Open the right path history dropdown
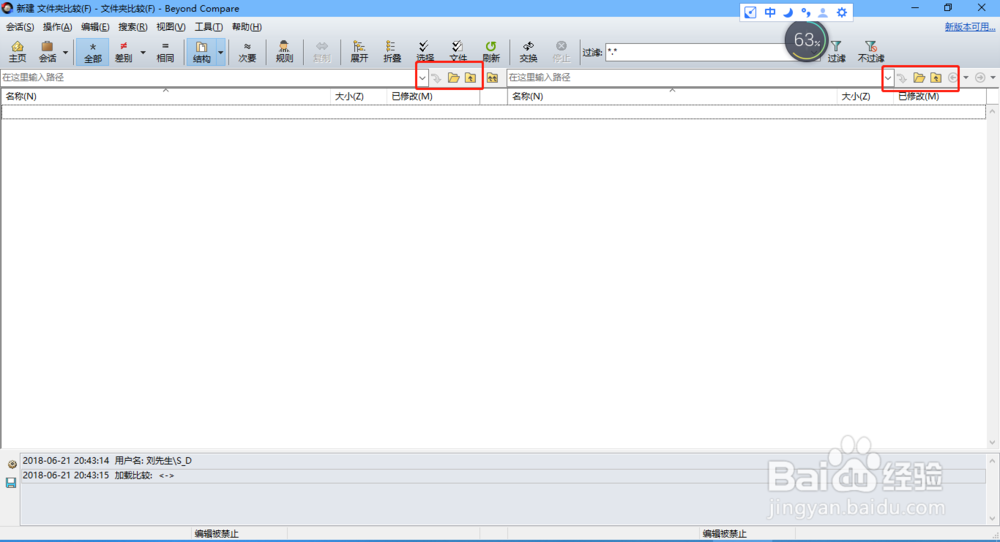The width and height of the screenshot is (1000, 542). [888, 78]
